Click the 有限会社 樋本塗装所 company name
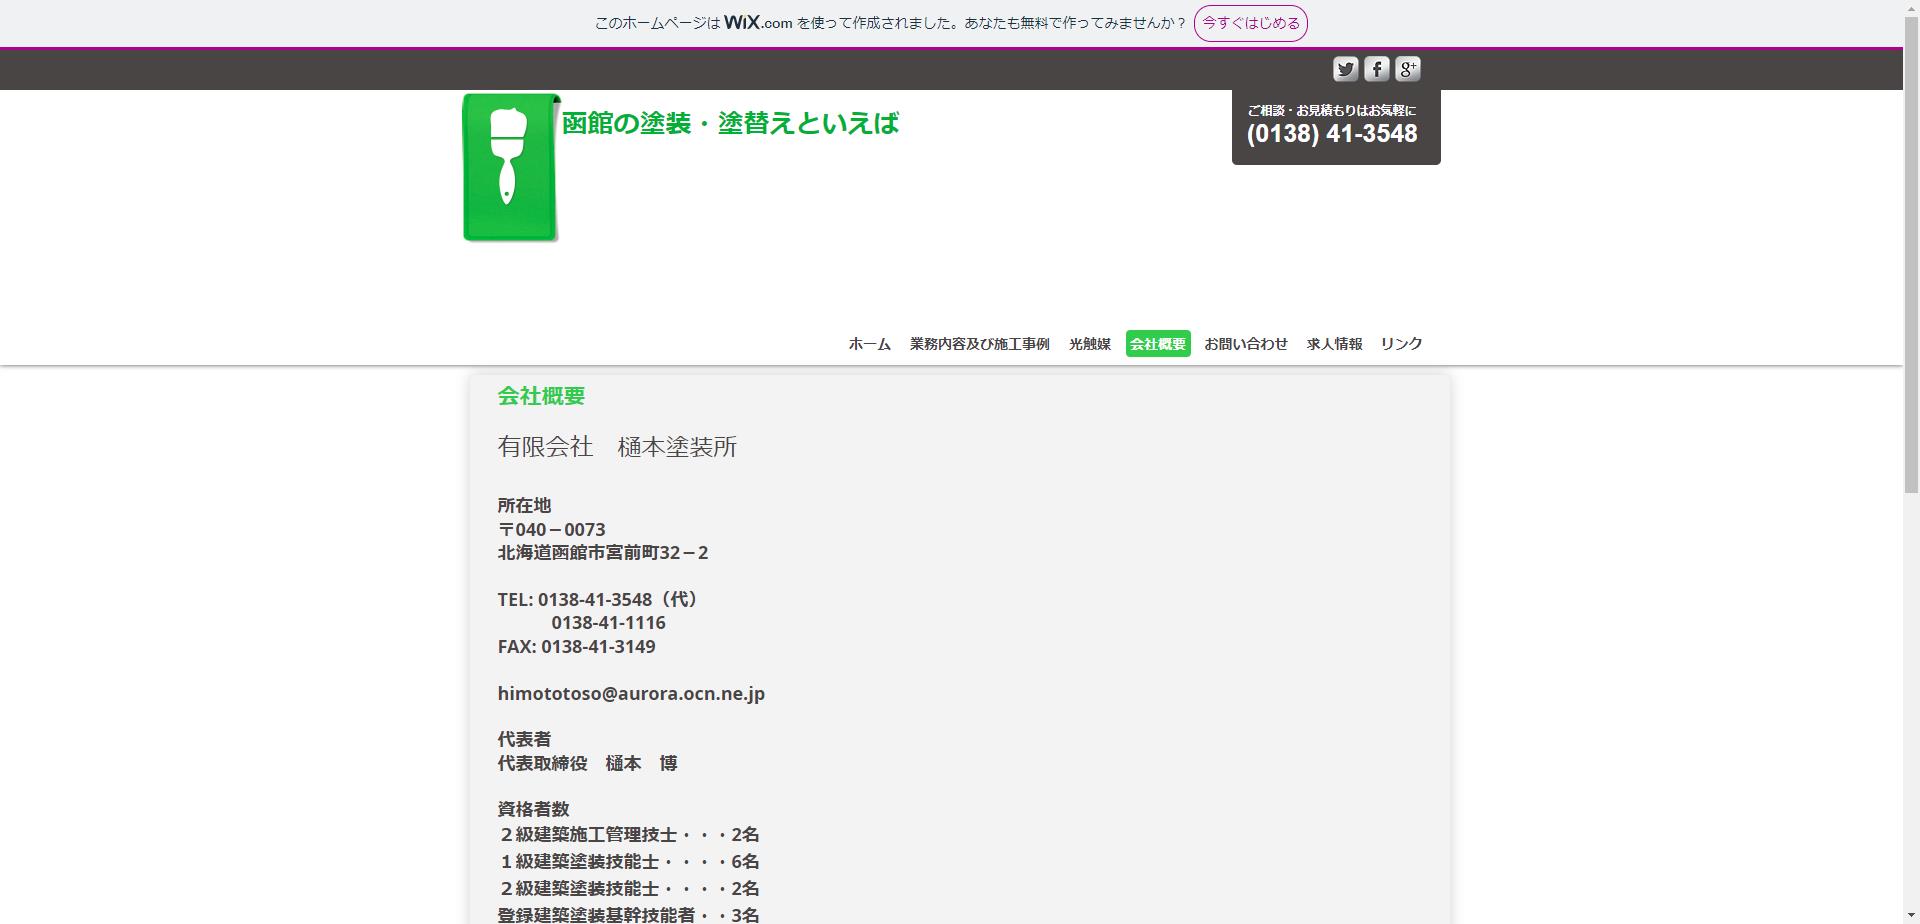This screenshot has height=924, width=1920. [x=617, y=447]
